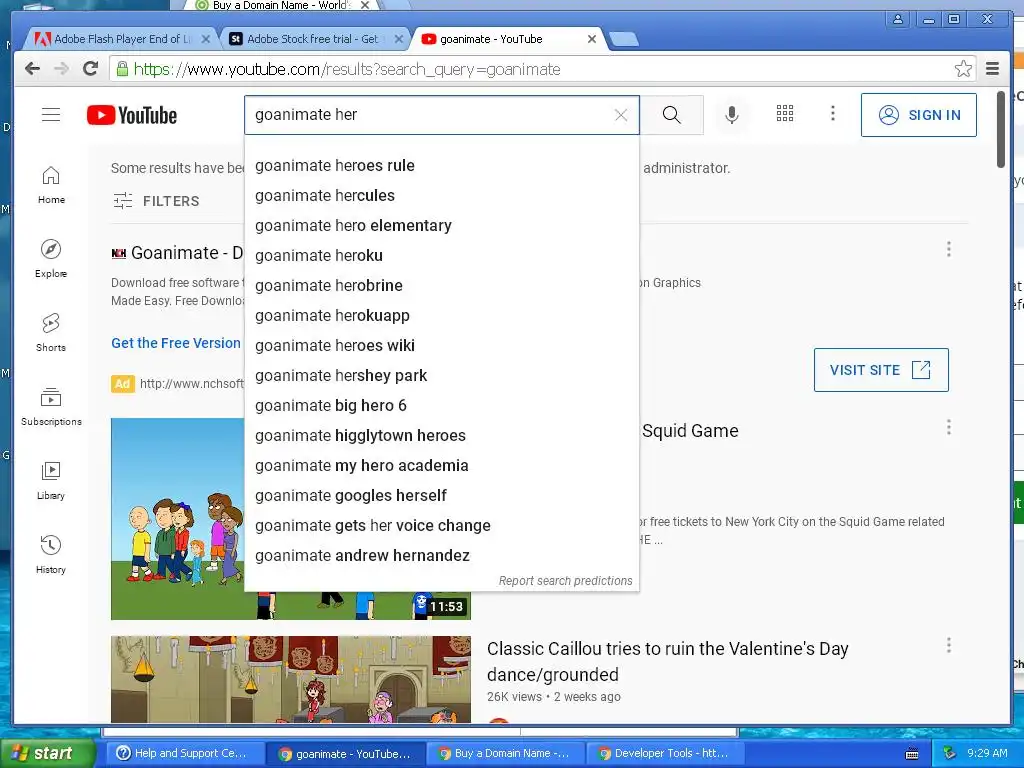Pick suggestion 'goanimate andrew hernandez'
The height and width of the screenshot is (768, 1024).
point(442,556)
